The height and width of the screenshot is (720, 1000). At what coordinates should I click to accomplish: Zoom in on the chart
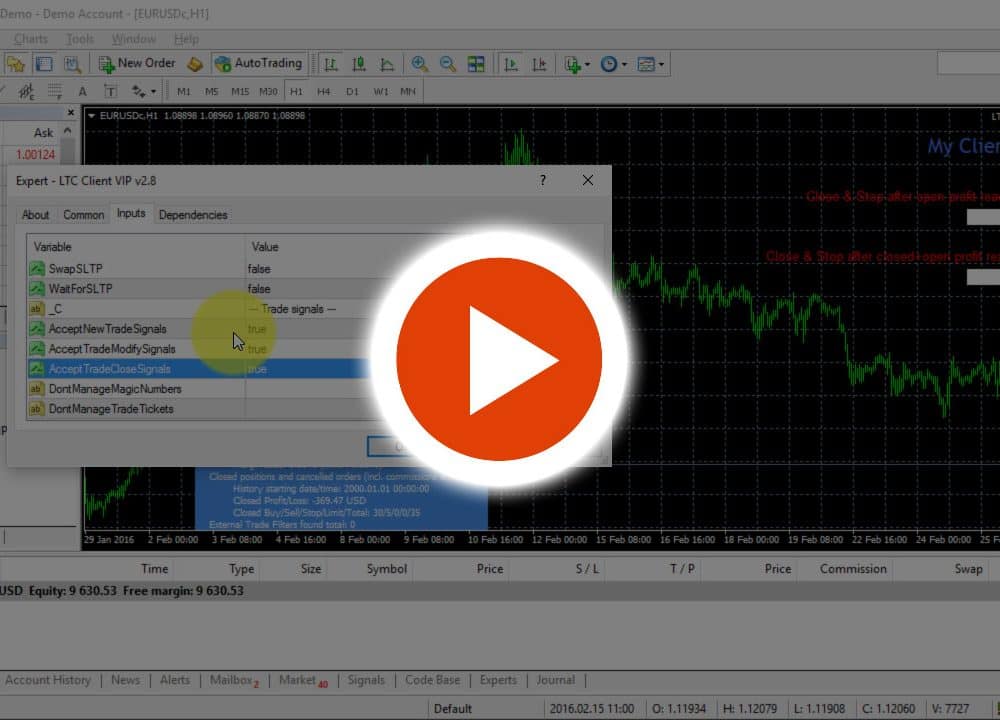click(420, 64)
